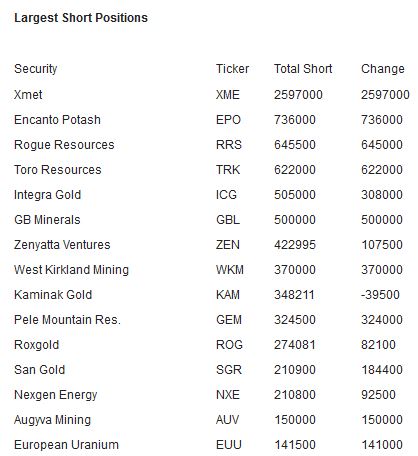Select Kaminak Gold change value -39500
The width and height of the screenshot is (418, 456).
380,295
